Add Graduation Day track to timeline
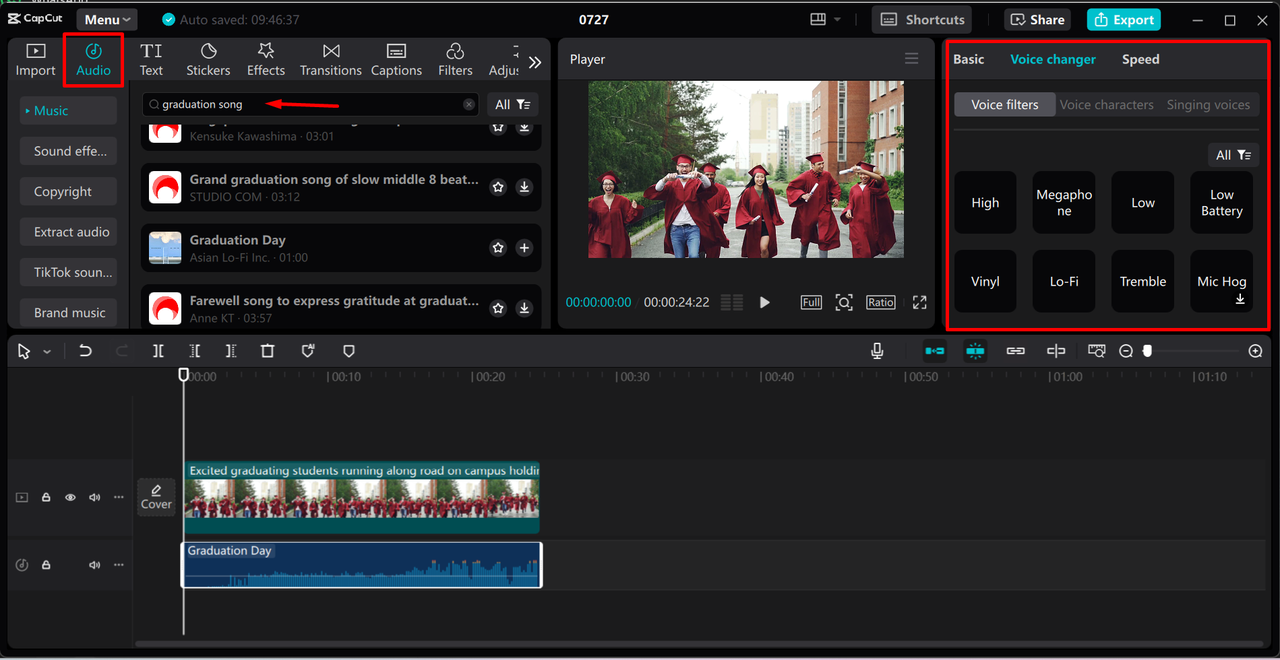Screen dimensions: 1280x660 point(524,248)
